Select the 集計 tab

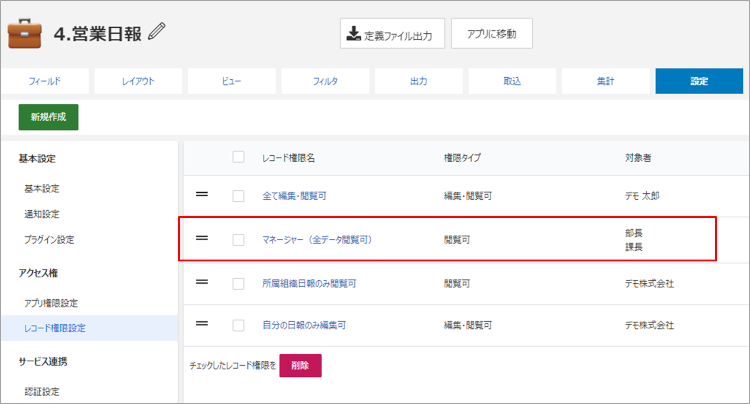606,81
